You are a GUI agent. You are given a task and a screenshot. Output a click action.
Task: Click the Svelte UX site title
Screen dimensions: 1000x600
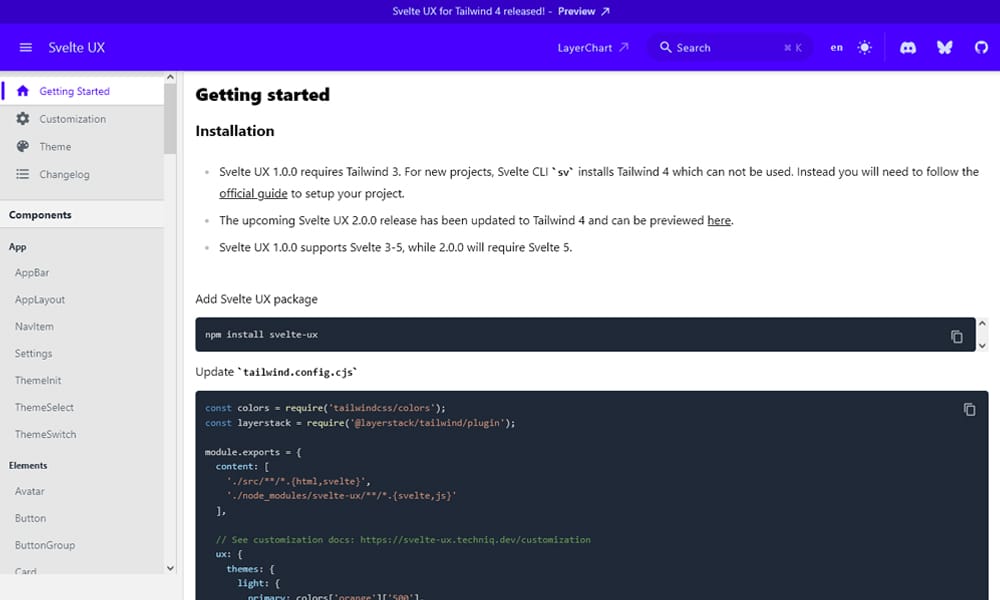[77, 48]
